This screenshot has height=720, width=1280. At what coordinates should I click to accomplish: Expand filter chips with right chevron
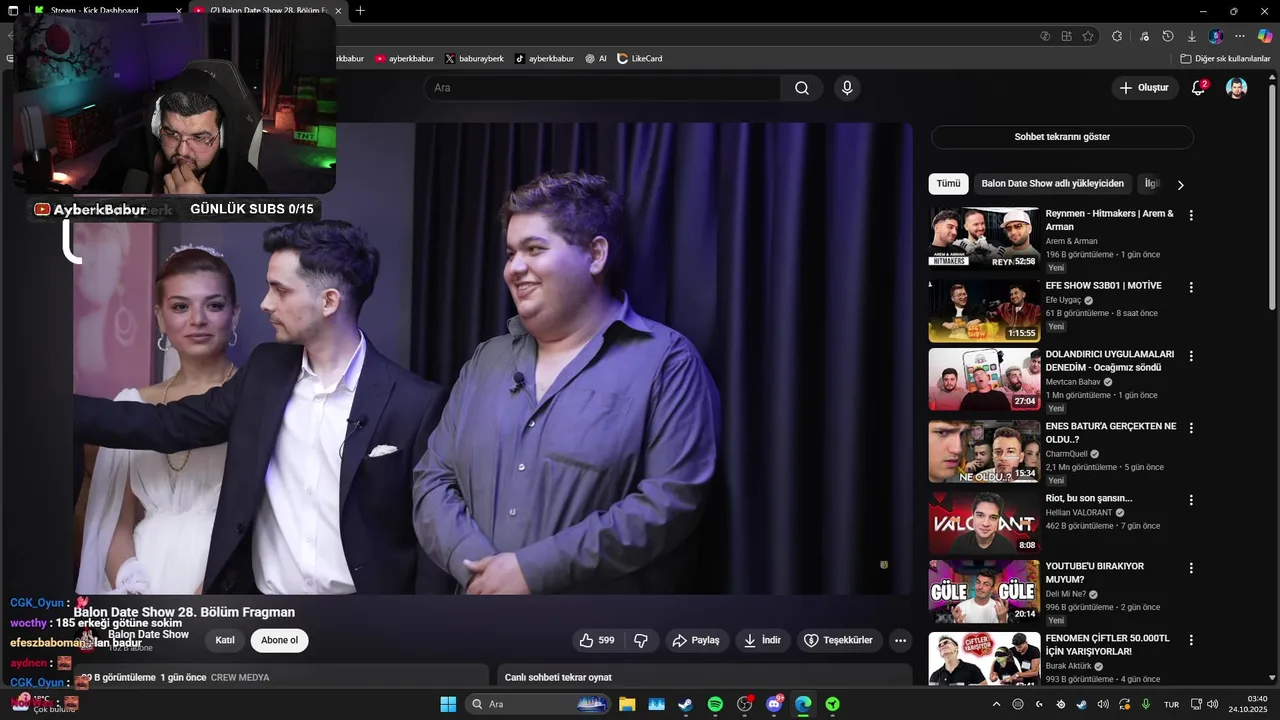[x=1180, y=185]
